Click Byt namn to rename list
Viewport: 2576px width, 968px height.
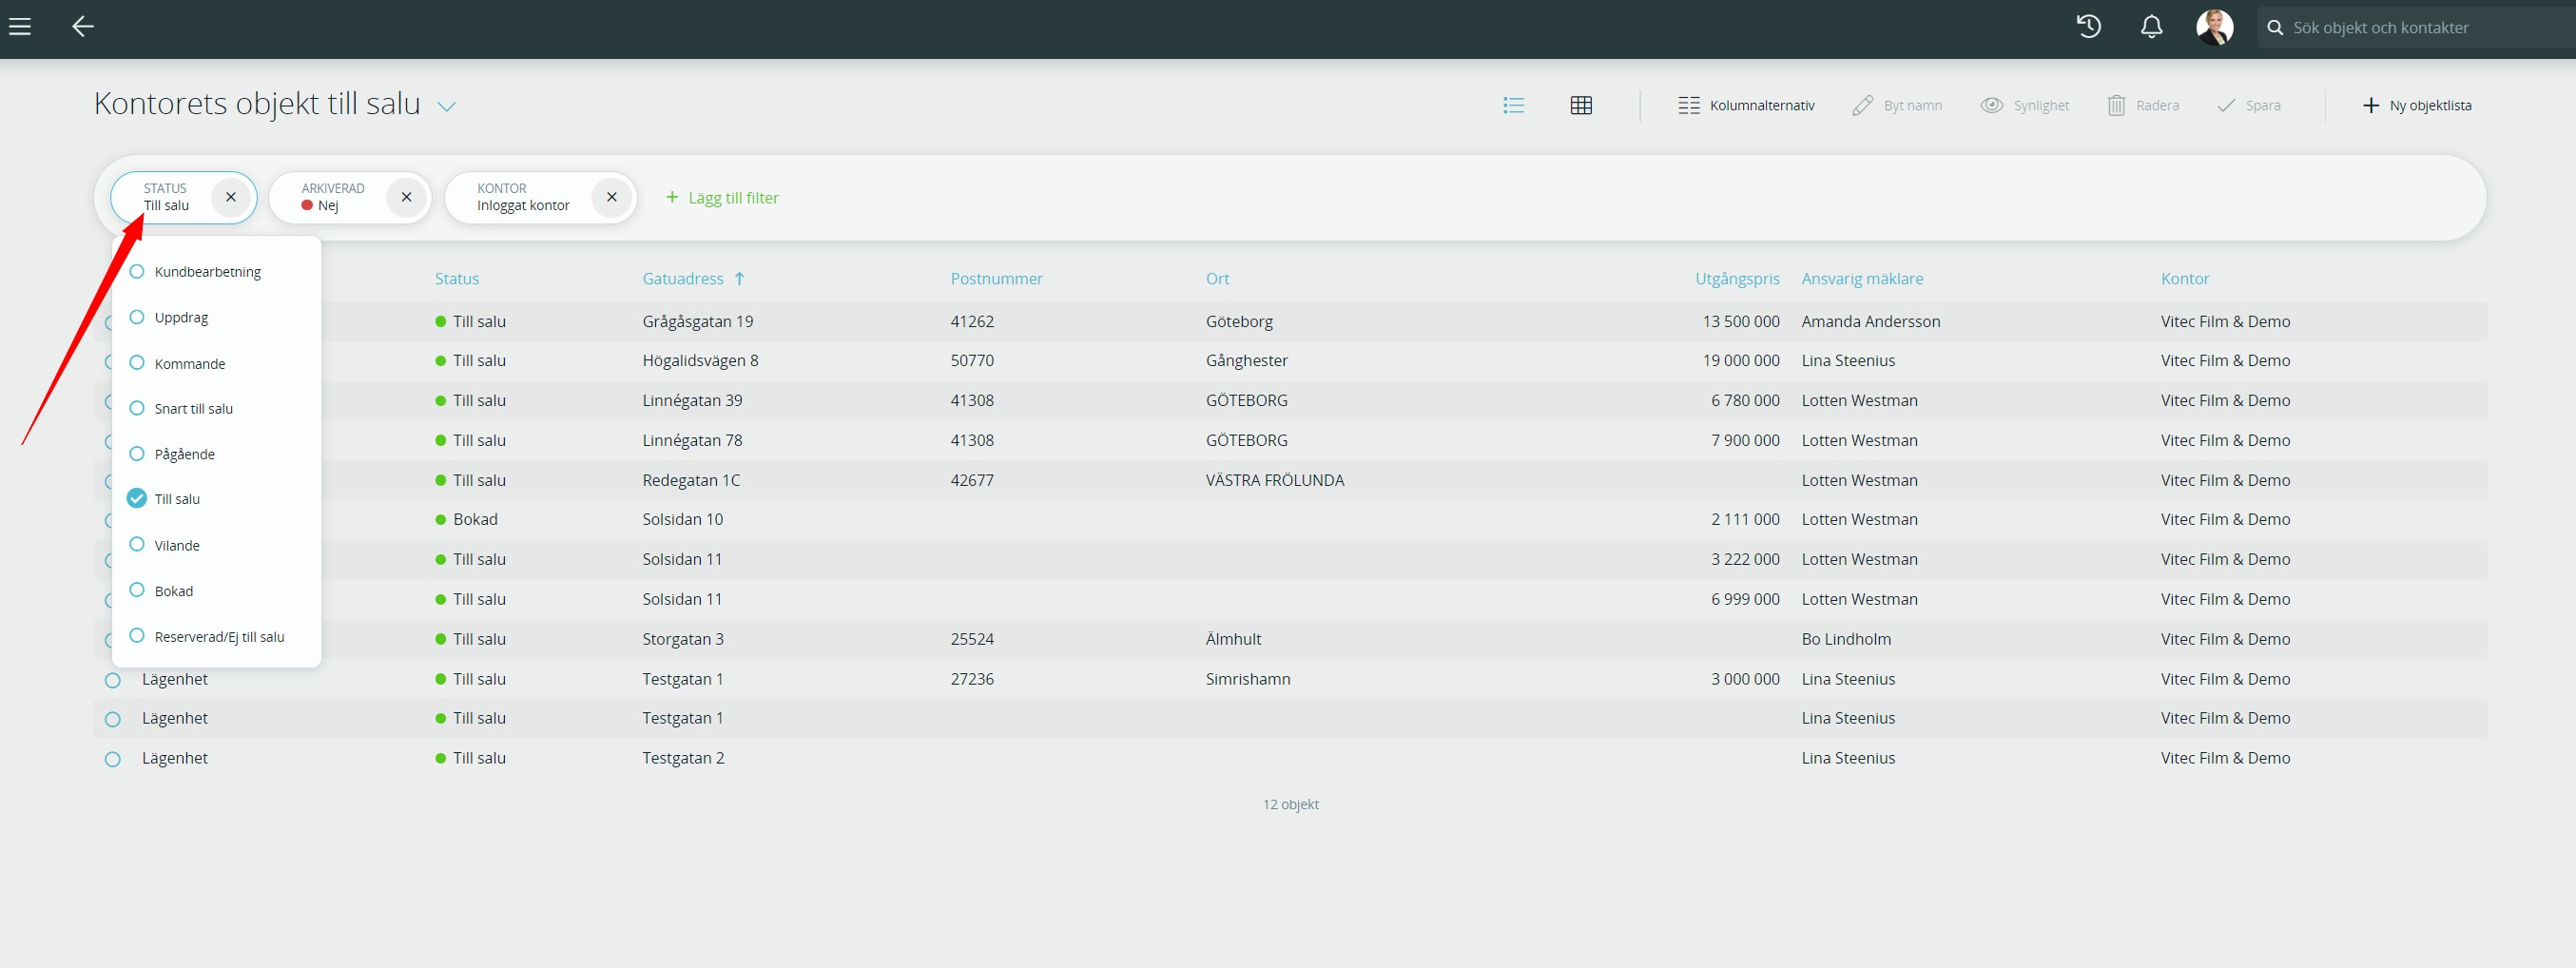coord(1897,105)
